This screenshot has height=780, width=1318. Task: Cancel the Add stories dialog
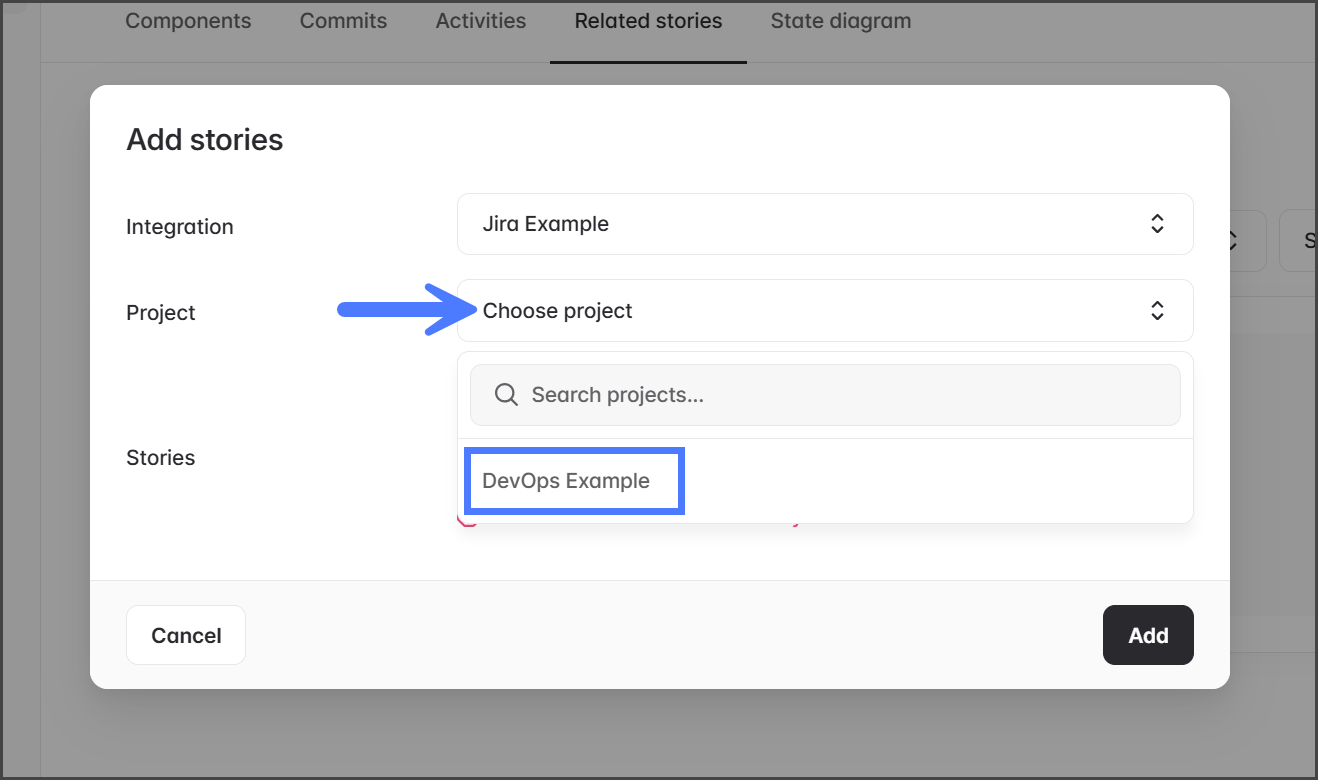pos(186,635)
